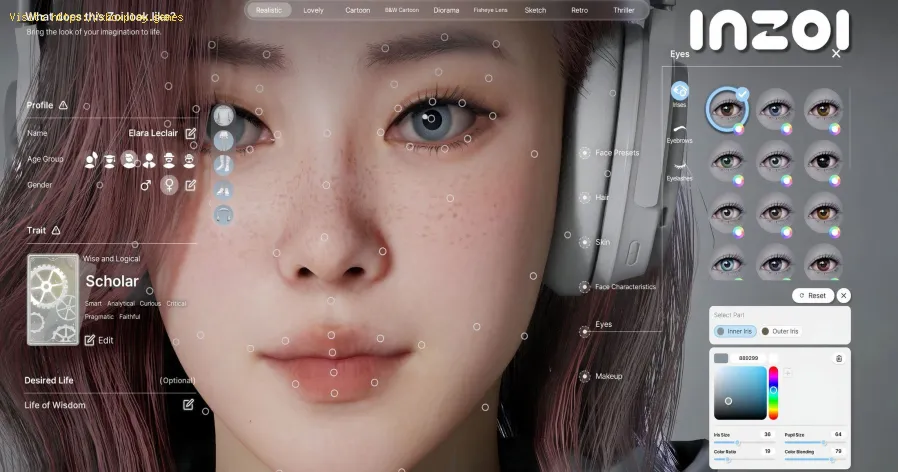Close the Eyes panel
The image size is (898, 472).
[x=836, y=53]
